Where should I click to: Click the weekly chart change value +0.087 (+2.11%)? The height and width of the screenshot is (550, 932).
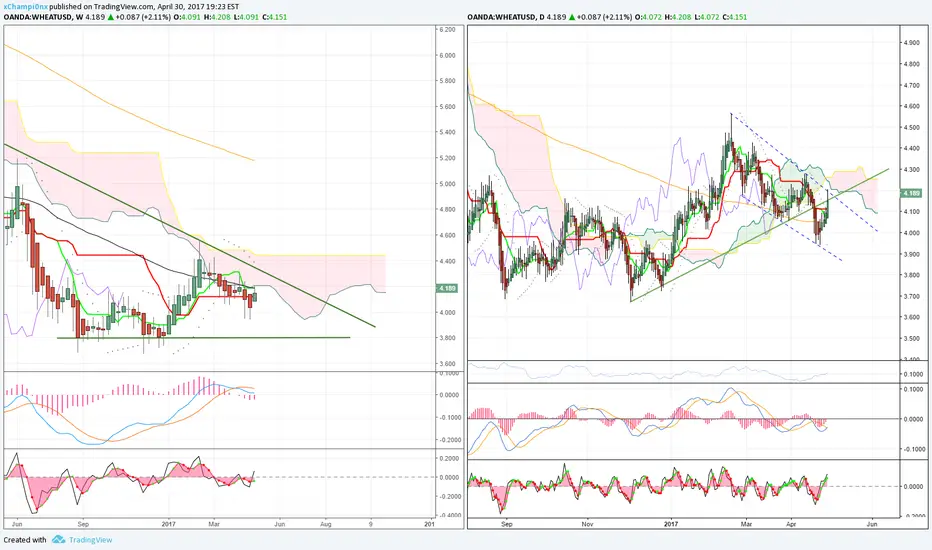144,17
